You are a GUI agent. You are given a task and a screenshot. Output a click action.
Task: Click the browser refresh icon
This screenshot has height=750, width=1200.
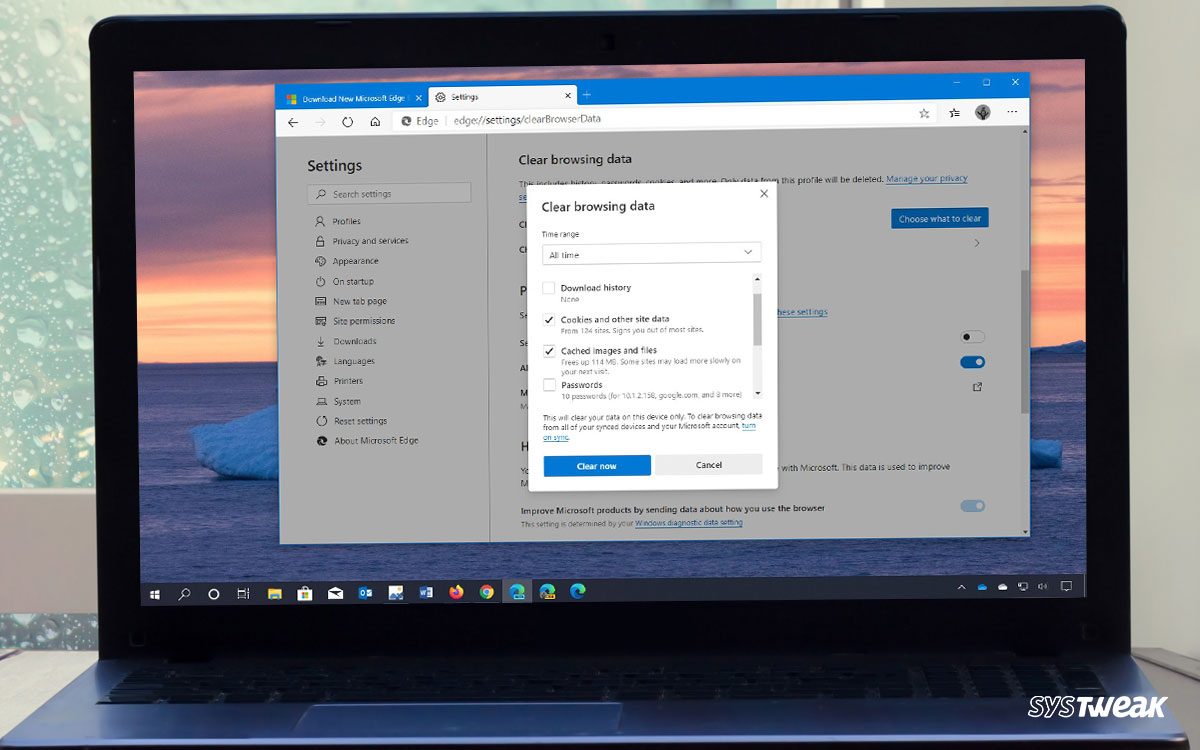click(x=347, y=121)
